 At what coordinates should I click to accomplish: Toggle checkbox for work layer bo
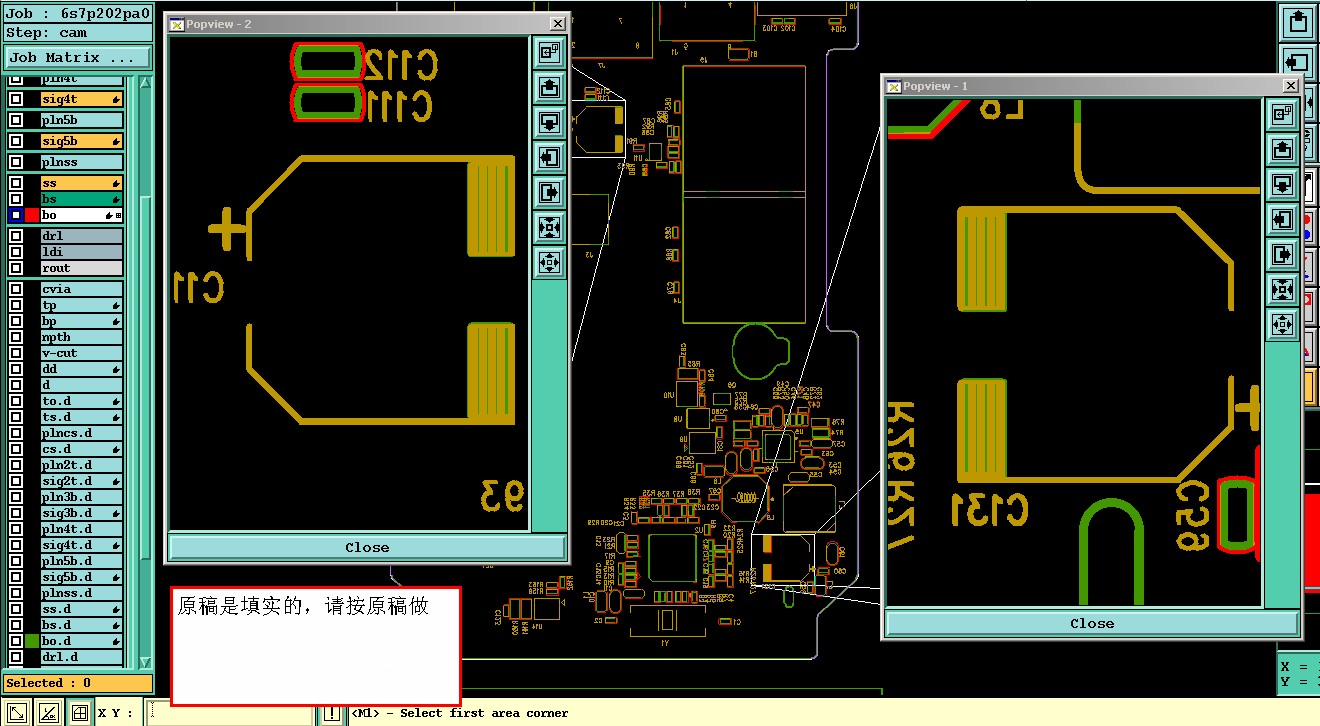(x=16, y=215)
